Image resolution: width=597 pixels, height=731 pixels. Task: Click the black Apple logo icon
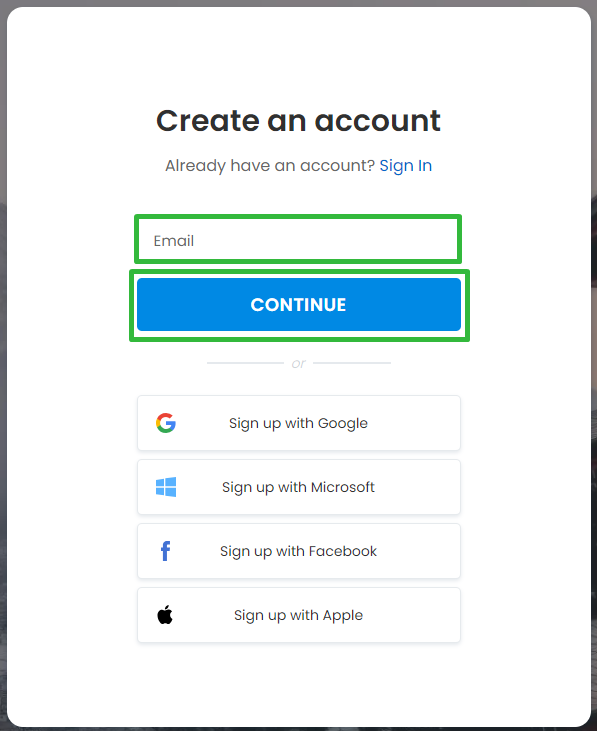(165, 614)
